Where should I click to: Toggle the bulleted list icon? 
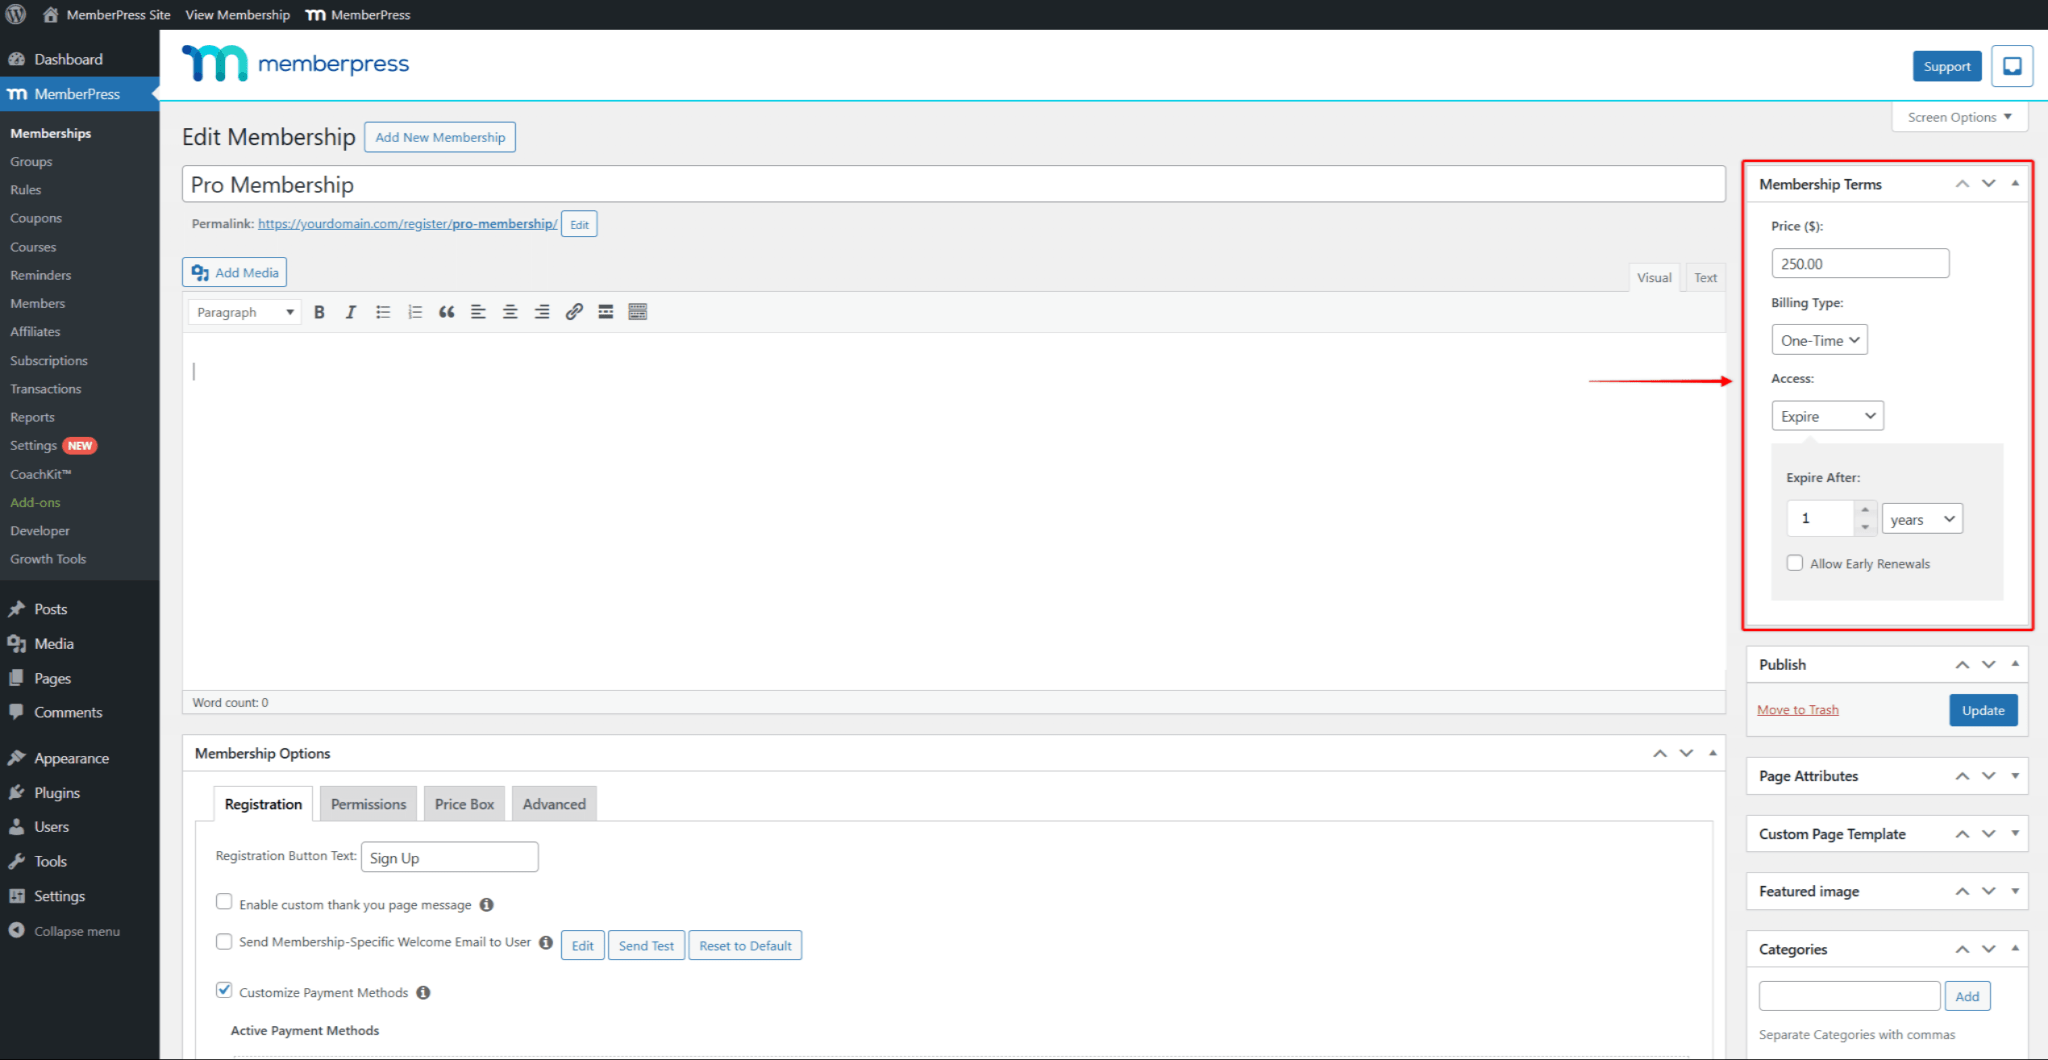pyautogui.click(x=383, y=312)
